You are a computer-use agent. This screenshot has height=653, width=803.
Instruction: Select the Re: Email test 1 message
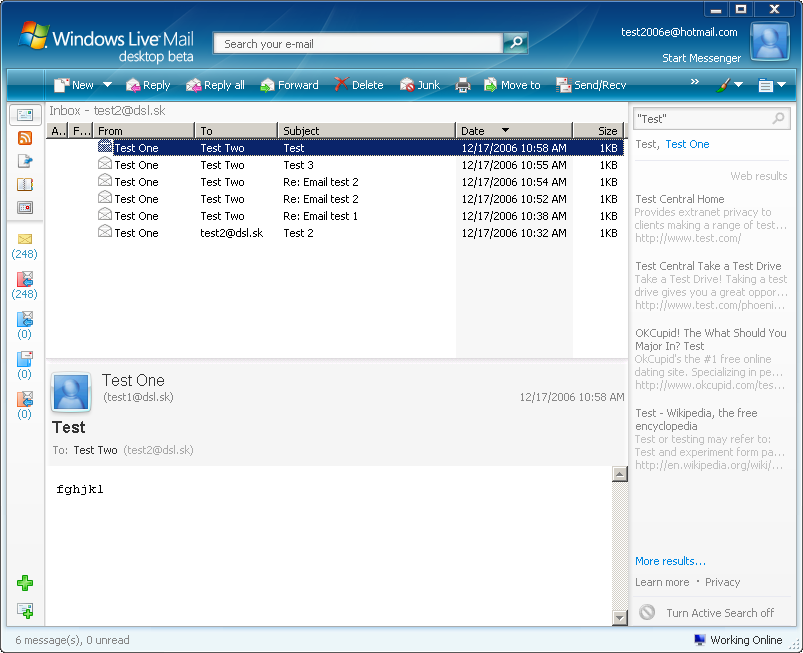pos(335,216)
